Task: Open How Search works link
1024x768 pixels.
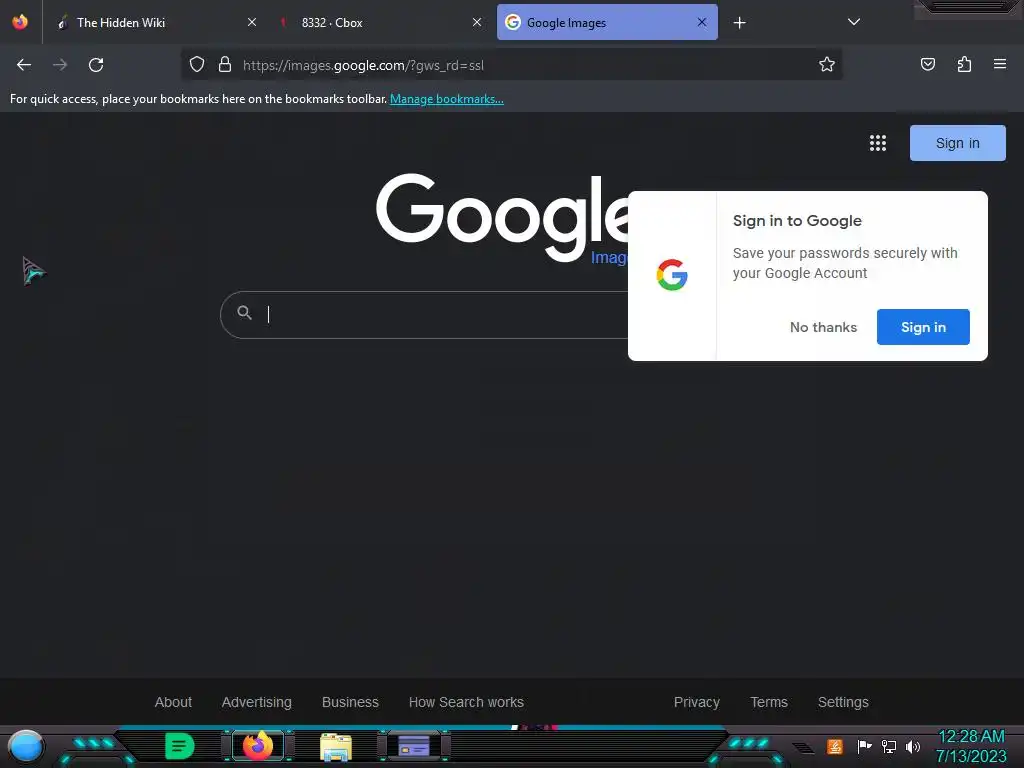Action: click(466, 702)
